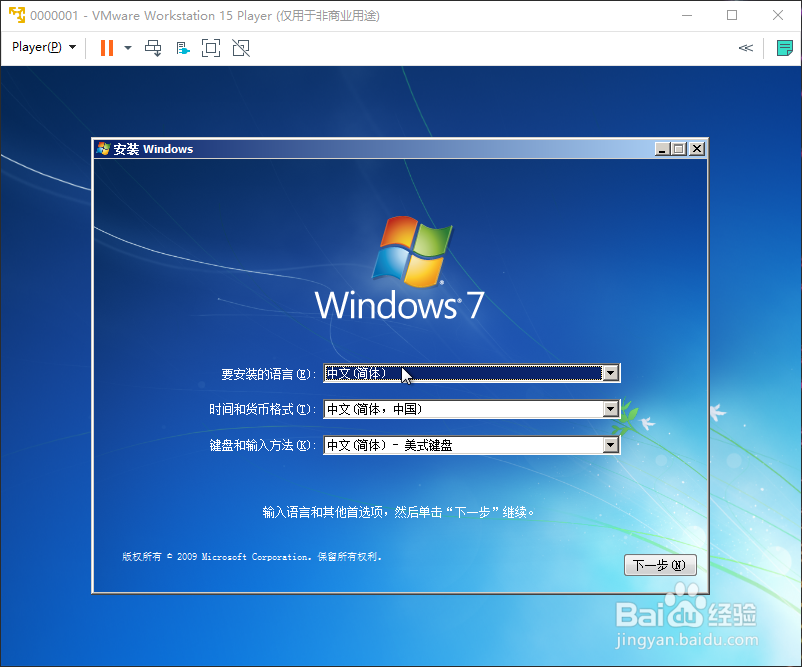Open the green notes/messages icon
802x667 pixels.
(785, 48)
